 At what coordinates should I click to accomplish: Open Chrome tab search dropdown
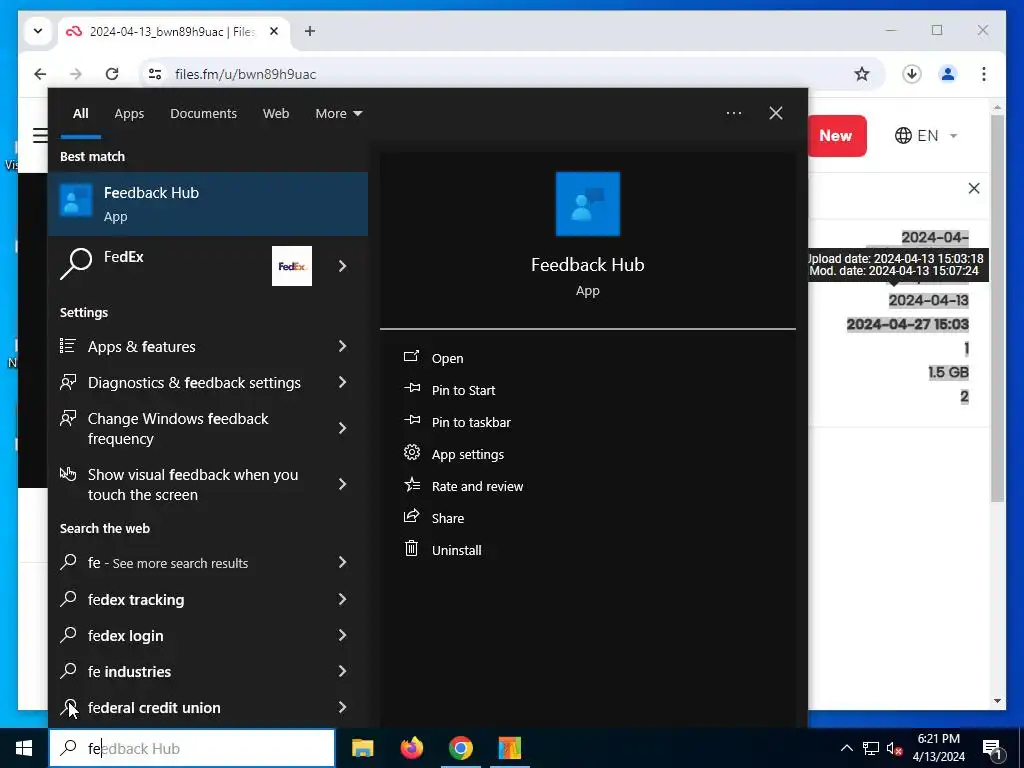[x=38, y=31]
